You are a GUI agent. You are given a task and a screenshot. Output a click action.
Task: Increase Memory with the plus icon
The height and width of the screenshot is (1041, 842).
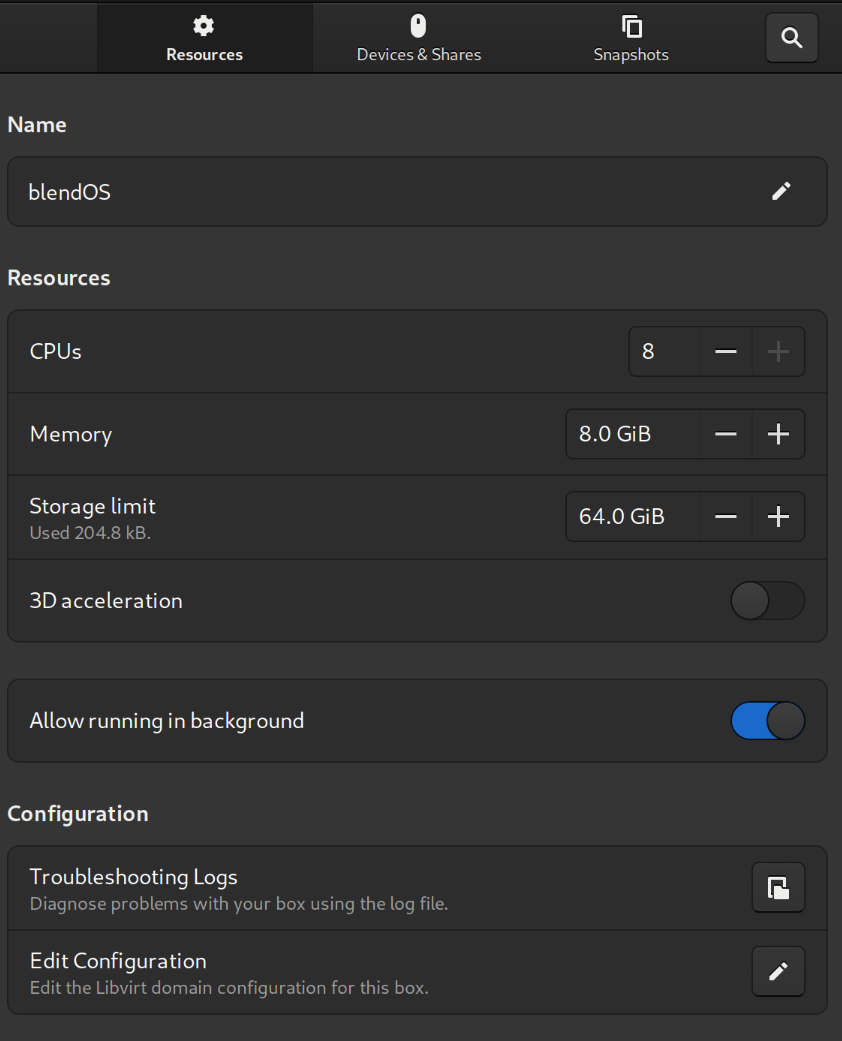coord(778,434)
